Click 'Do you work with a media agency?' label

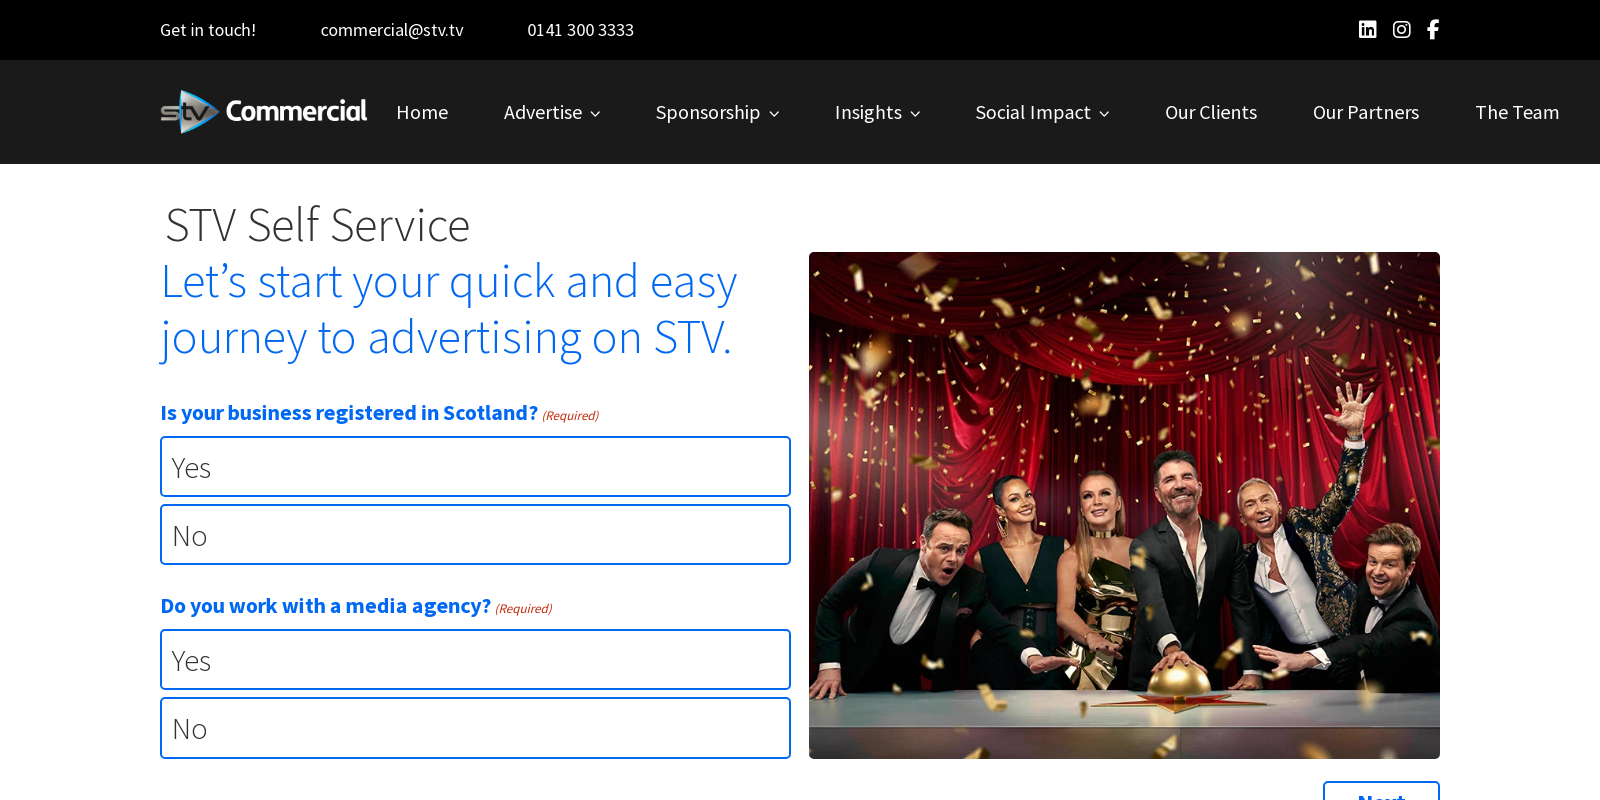(326, 606)
